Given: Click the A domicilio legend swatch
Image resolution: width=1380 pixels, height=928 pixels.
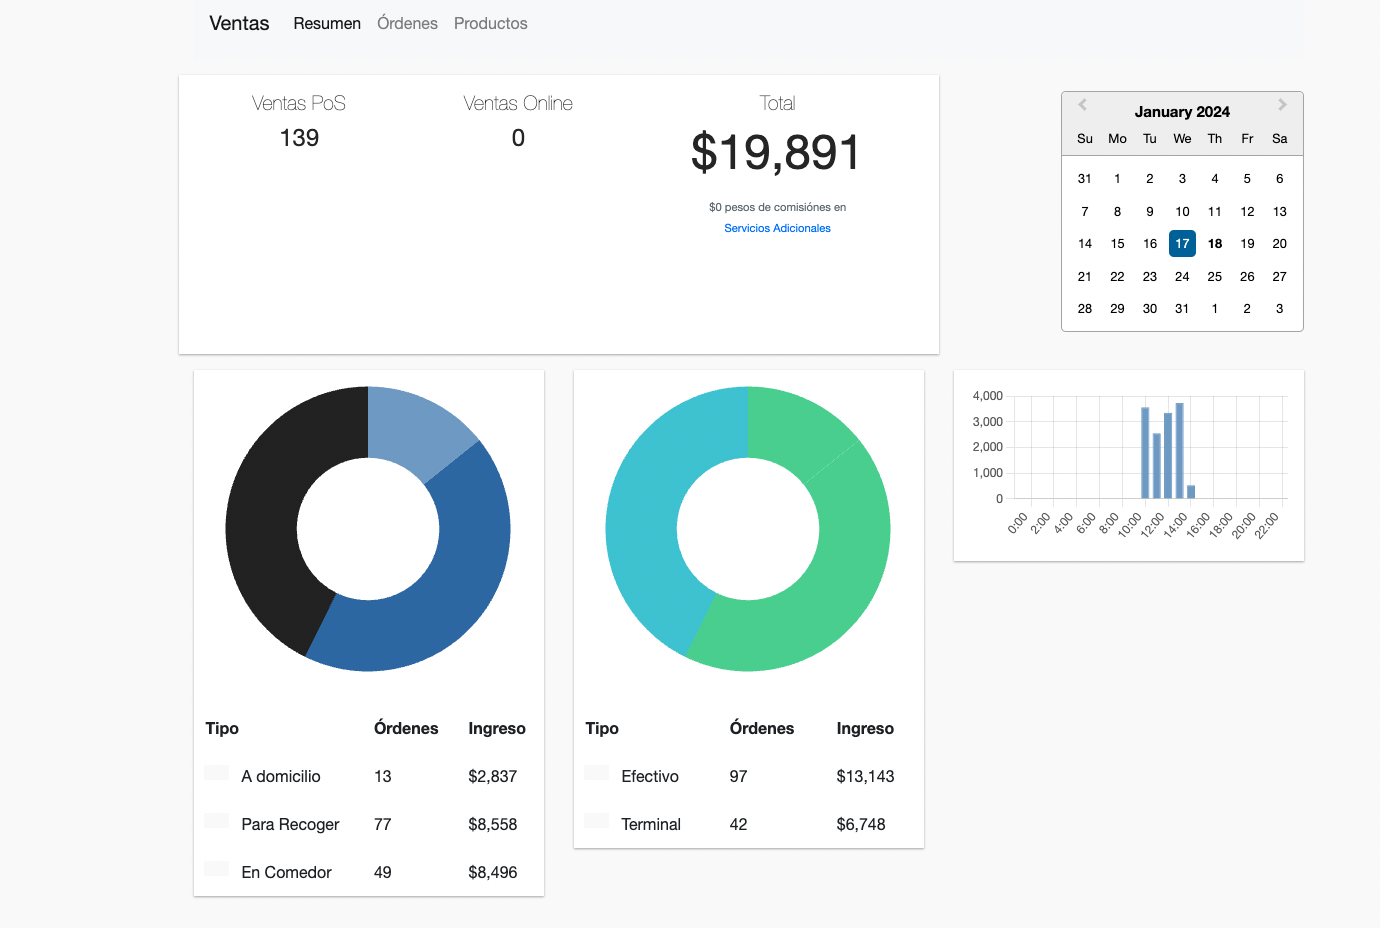Looking at the screenshot, I should pyautogui.click(x=217, y=772).
